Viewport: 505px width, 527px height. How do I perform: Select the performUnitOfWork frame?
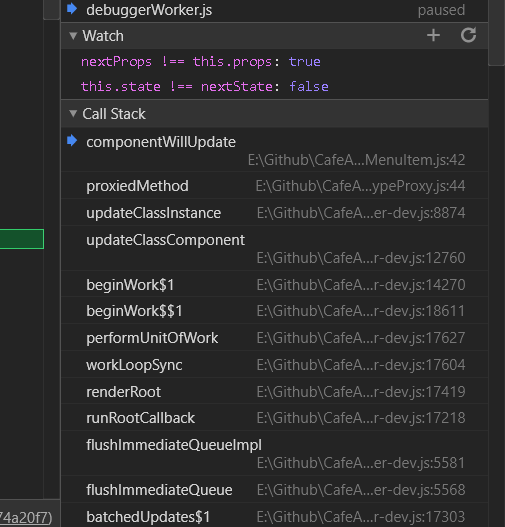pyautogui.click(x=275, y=338)
